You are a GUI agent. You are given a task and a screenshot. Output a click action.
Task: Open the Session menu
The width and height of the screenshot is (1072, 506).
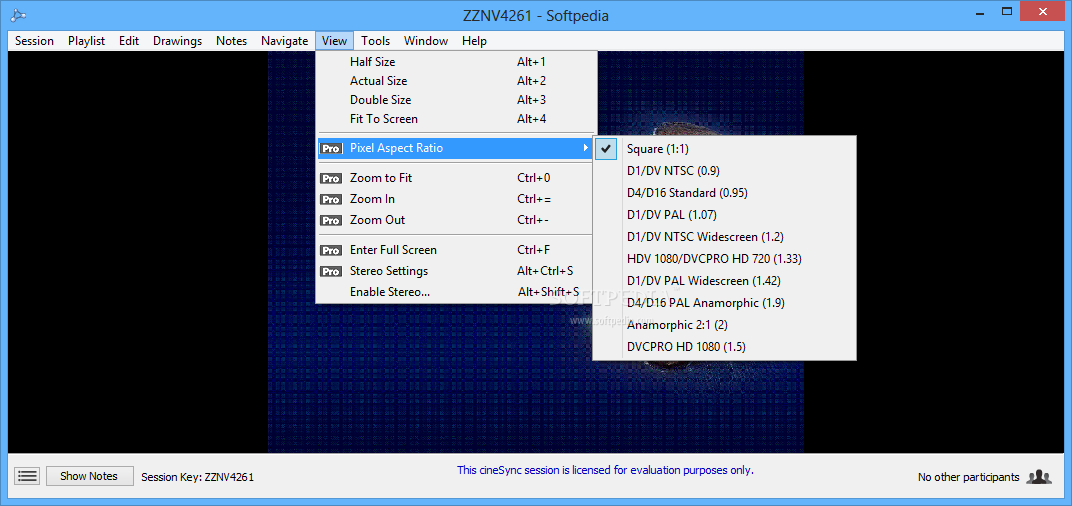pos(34,41)
